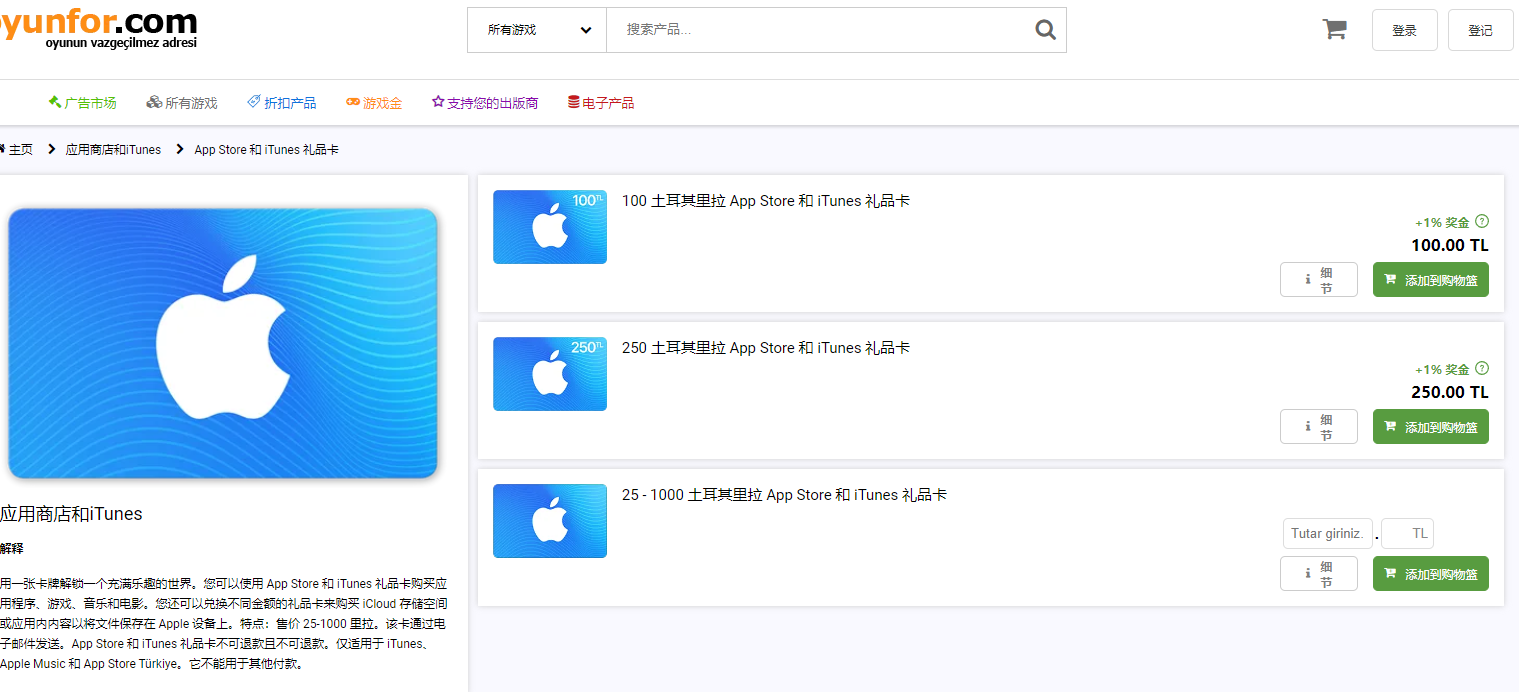Select the 游戏金 menu item

coord(374,103)
